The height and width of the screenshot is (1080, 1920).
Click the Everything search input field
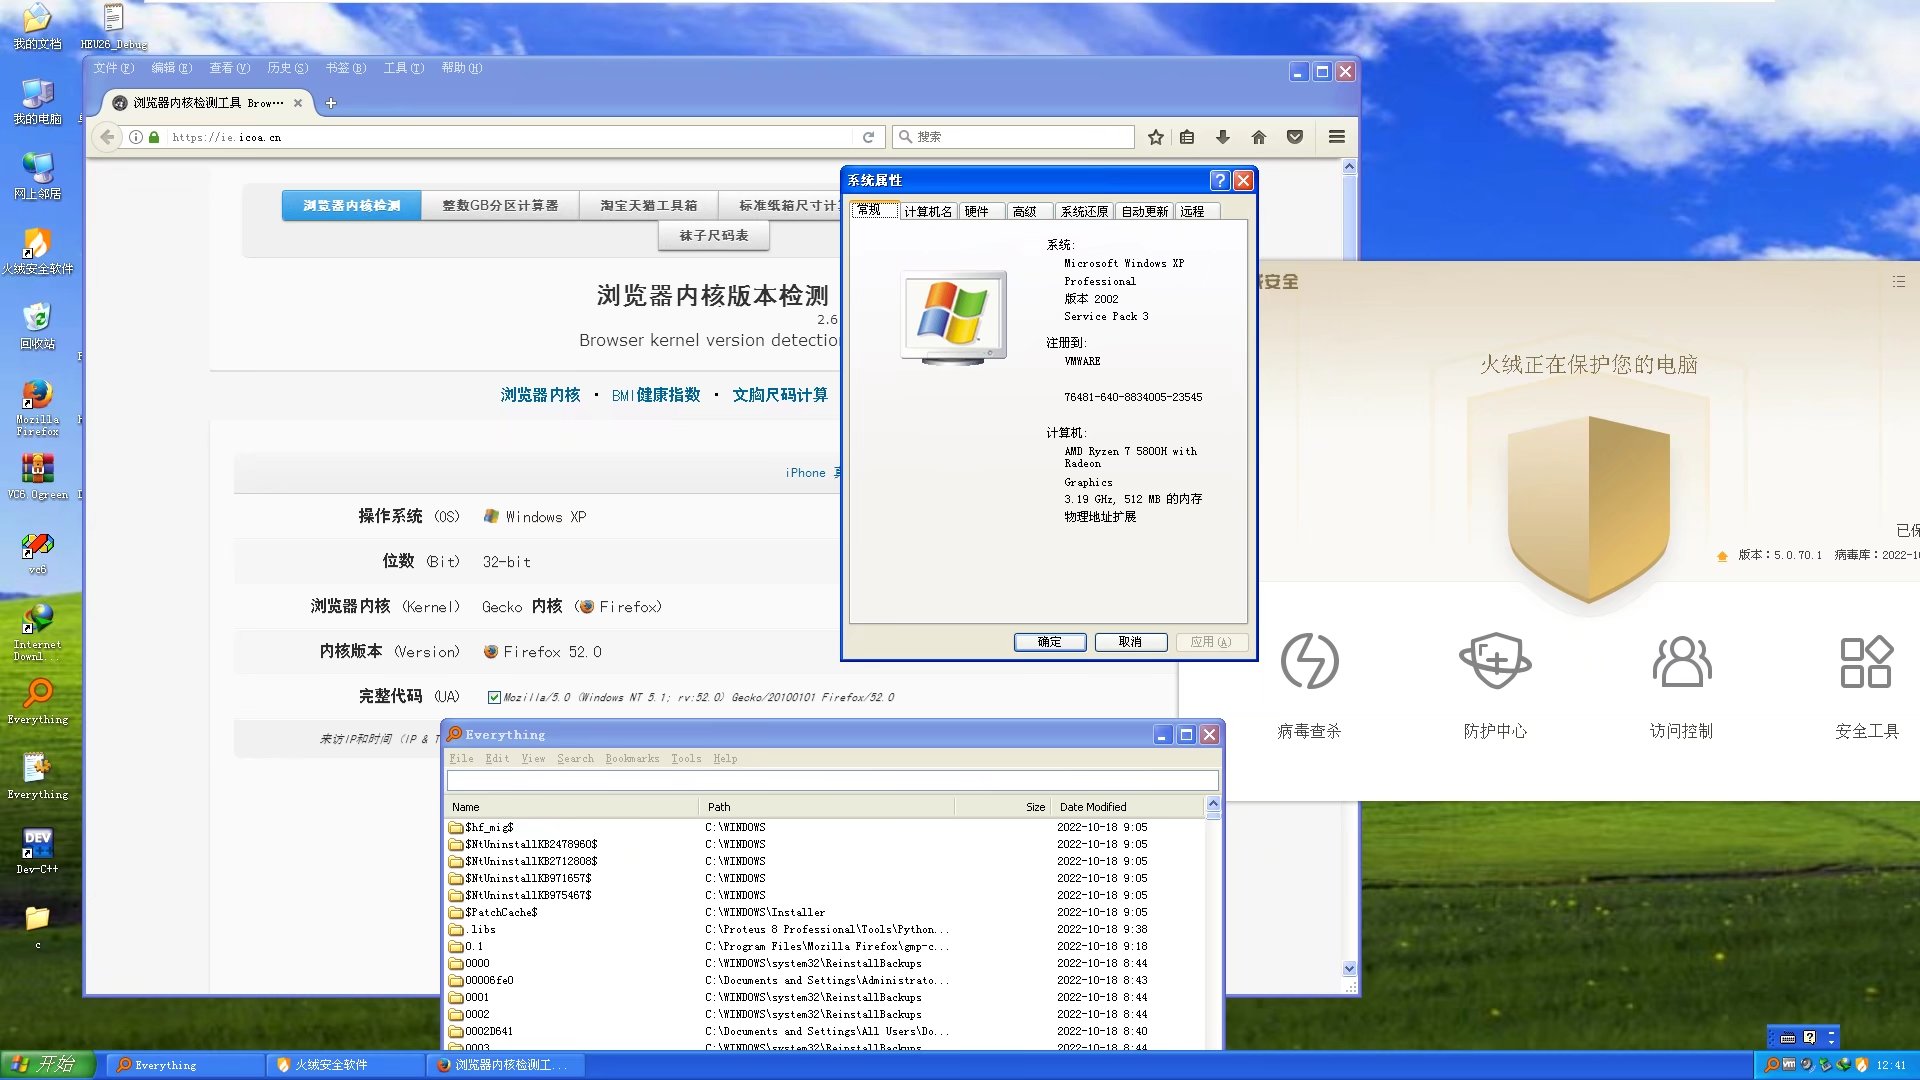tap(831, 780)
